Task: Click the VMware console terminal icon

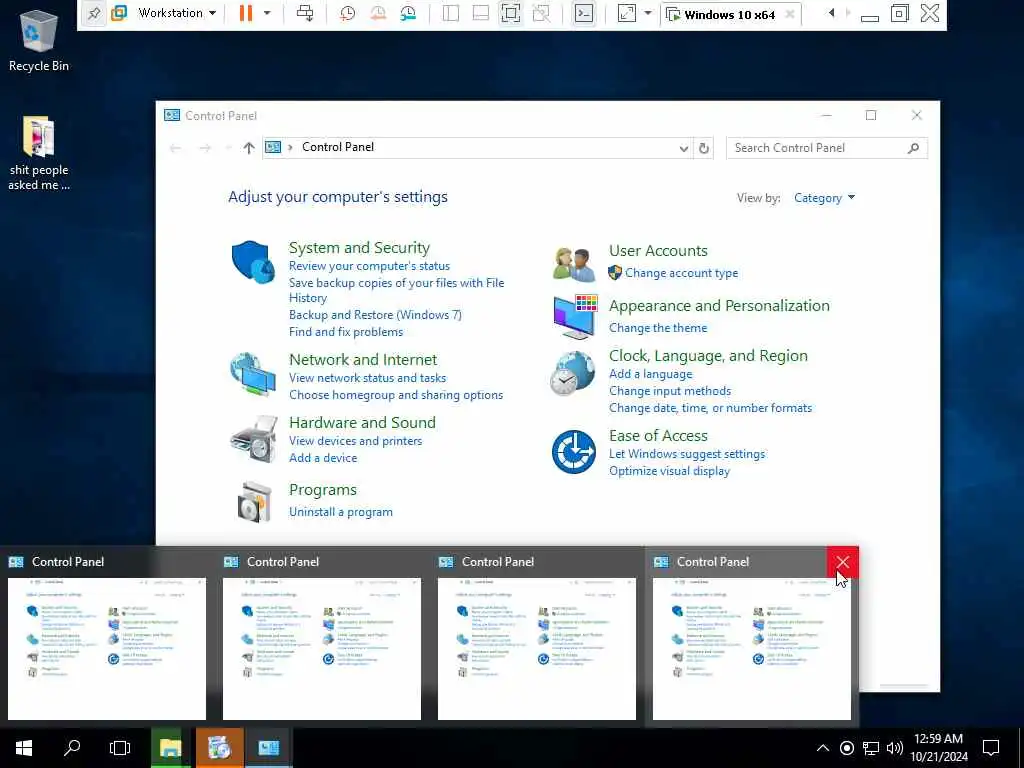Action: [x=583, y=13]
